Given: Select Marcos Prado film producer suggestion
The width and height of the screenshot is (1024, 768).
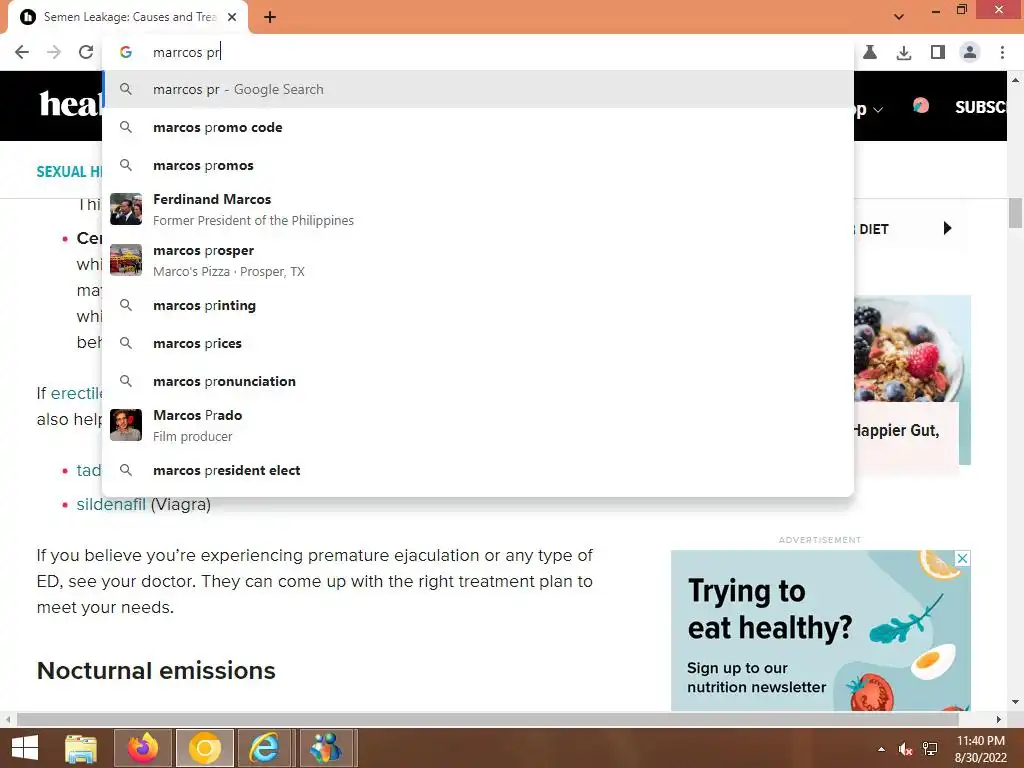Looking at the screenshot, I should pos(478,425).
